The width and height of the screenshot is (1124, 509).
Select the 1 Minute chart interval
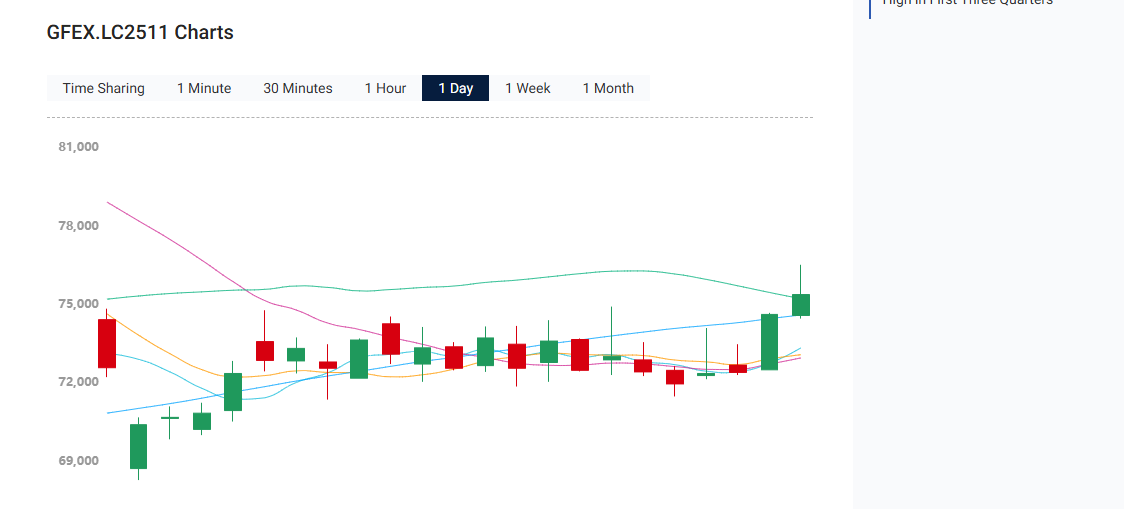[204, 88]
